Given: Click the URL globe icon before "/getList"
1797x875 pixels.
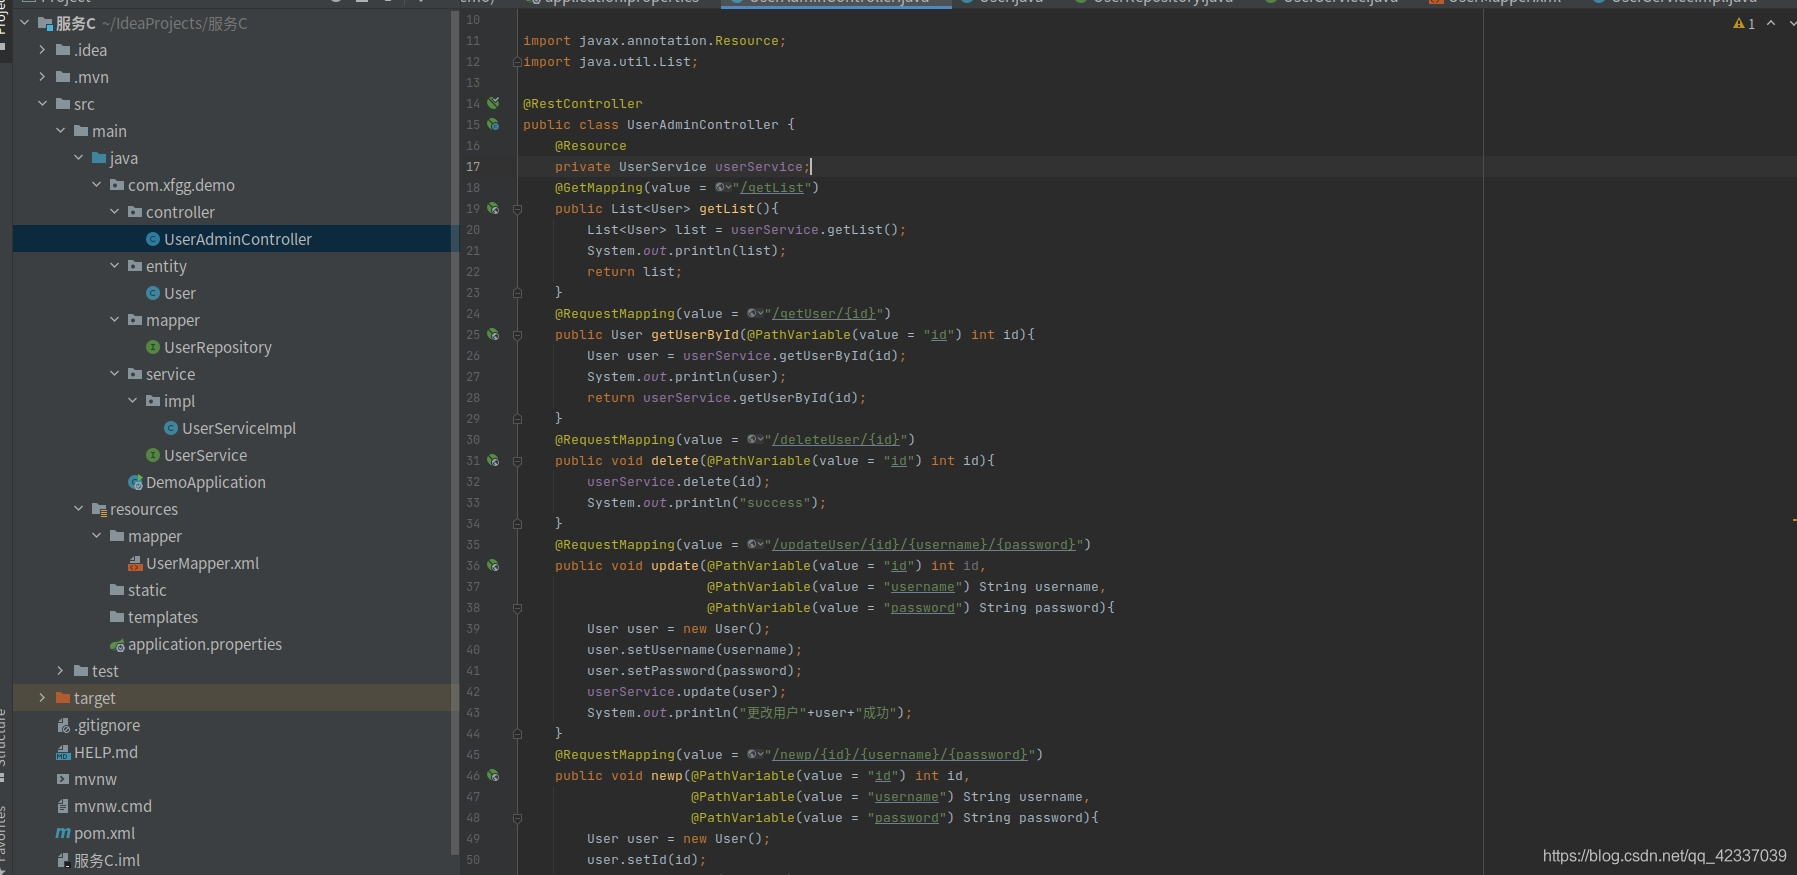Looking at the screenshot, I should pos(724,187).
